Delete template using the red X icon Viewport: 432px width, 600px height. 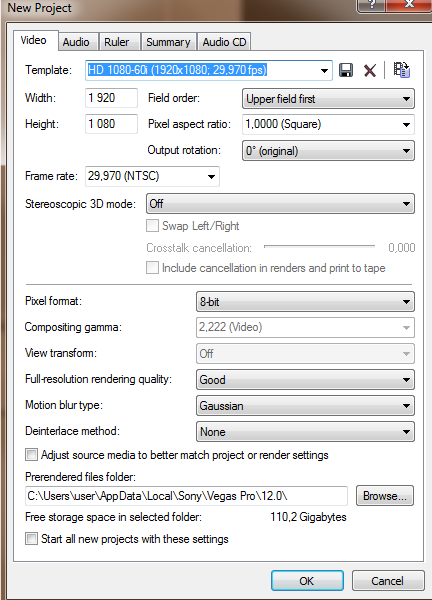(x=370, y=70)
